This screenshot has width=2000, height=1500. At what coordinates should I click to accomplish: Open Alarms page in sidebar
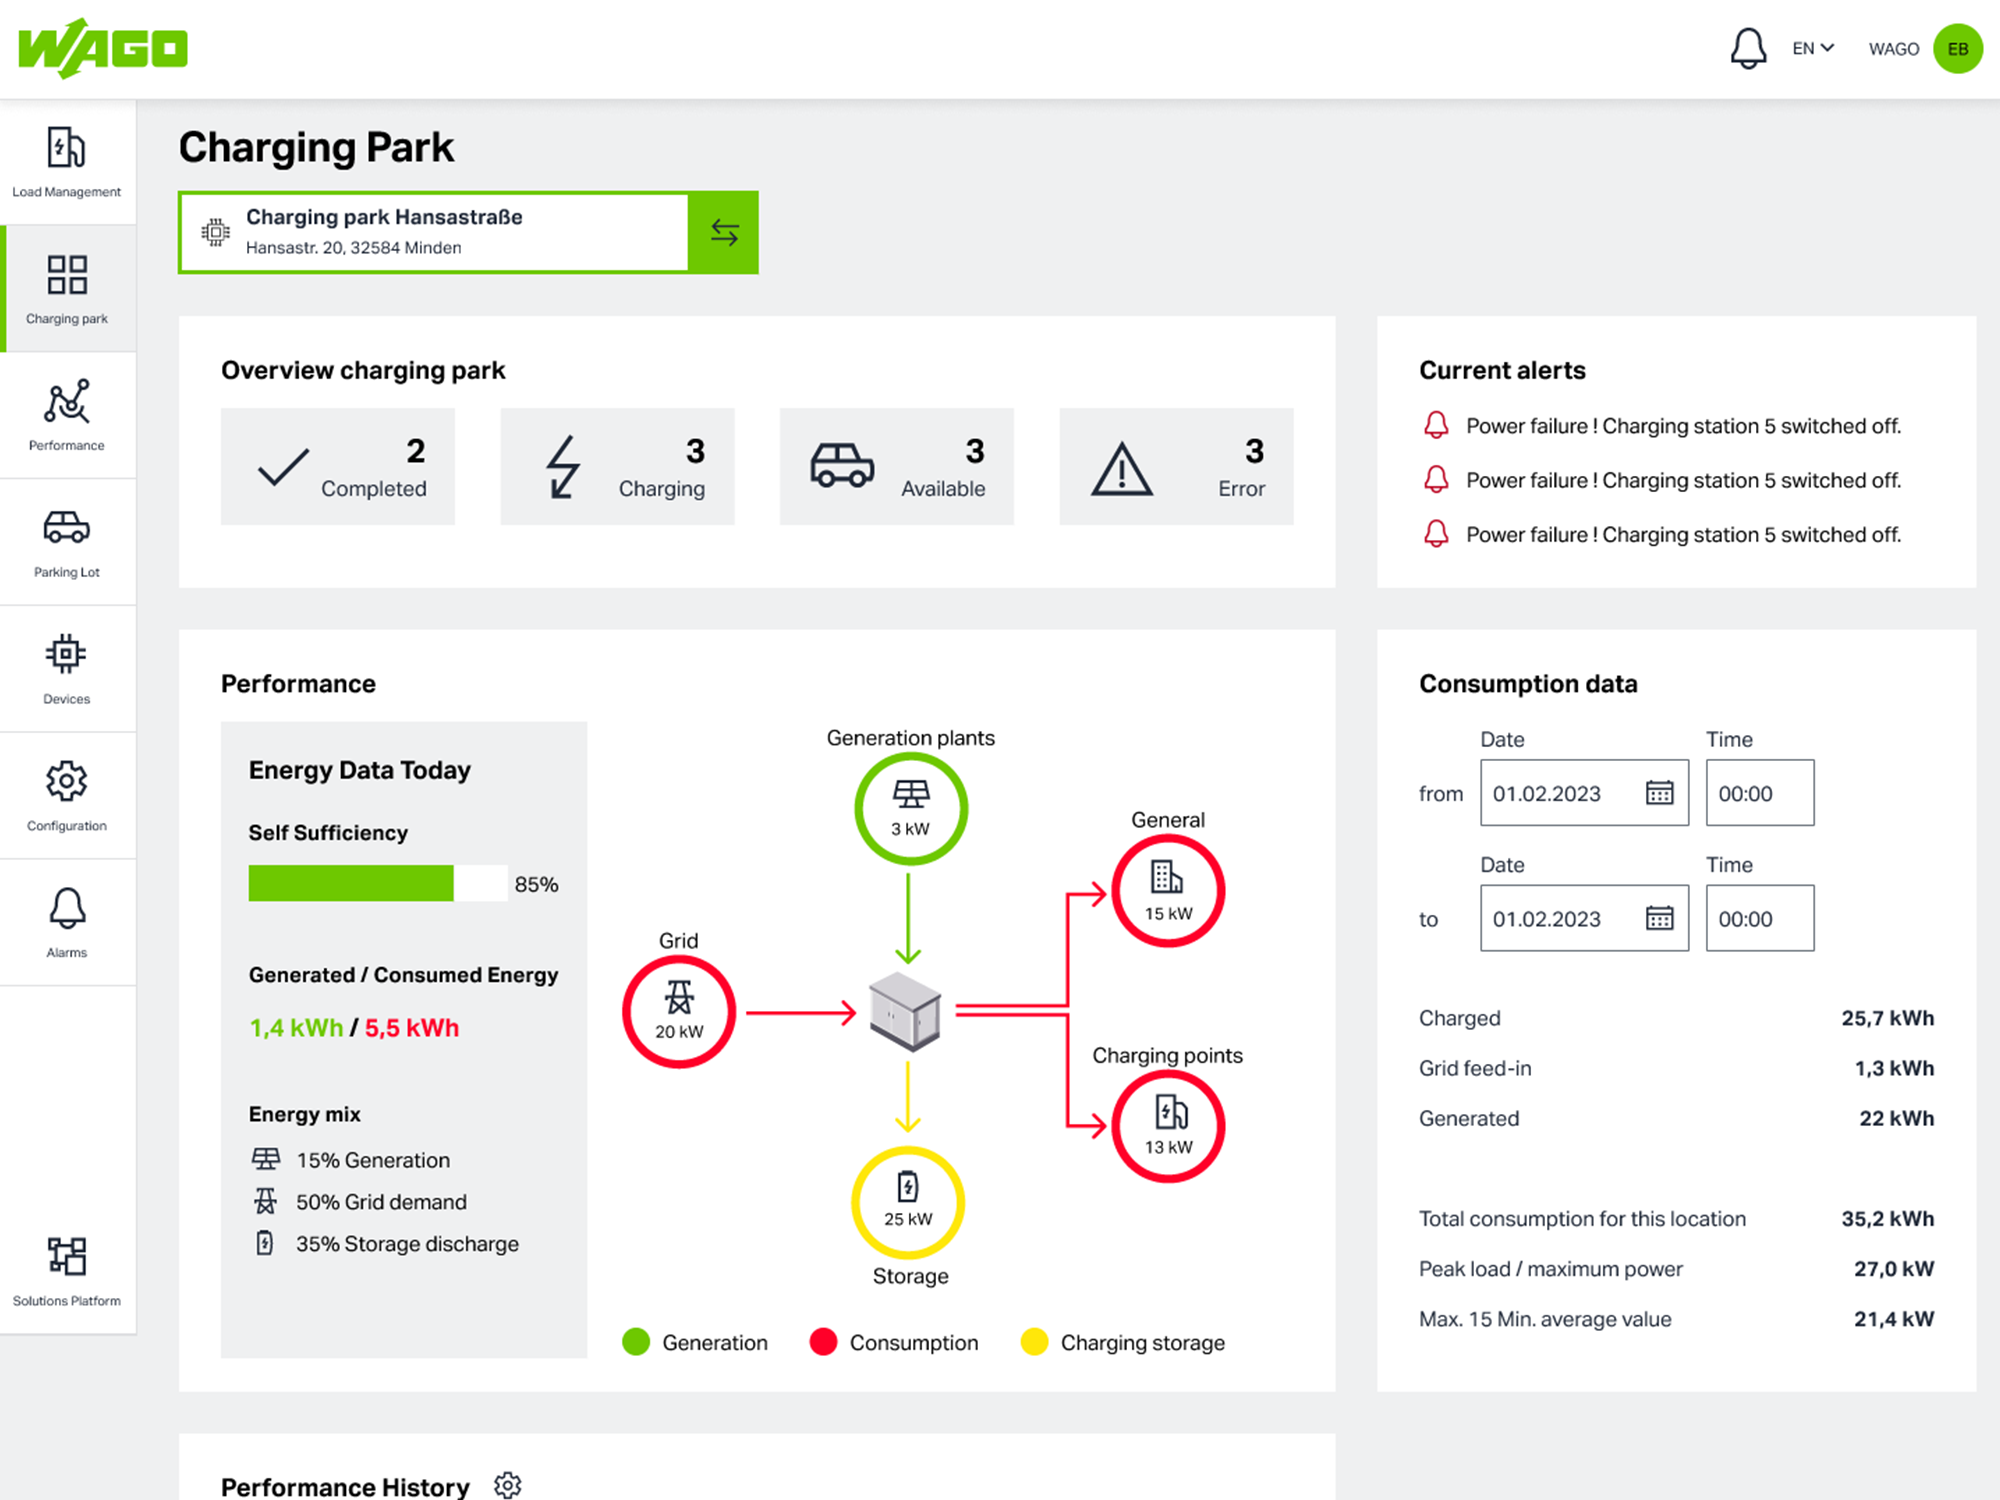click(67, 922)
